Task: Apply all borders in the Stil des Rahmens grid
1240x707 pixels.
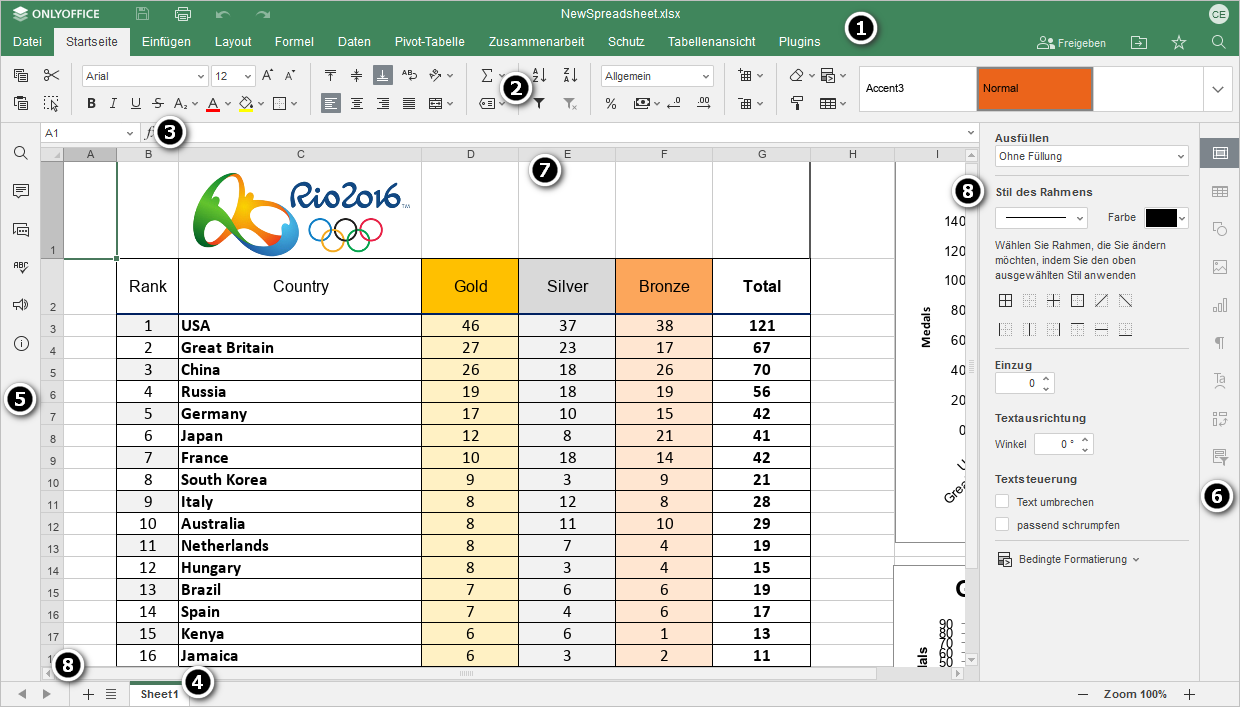Action: (1006, 301)
